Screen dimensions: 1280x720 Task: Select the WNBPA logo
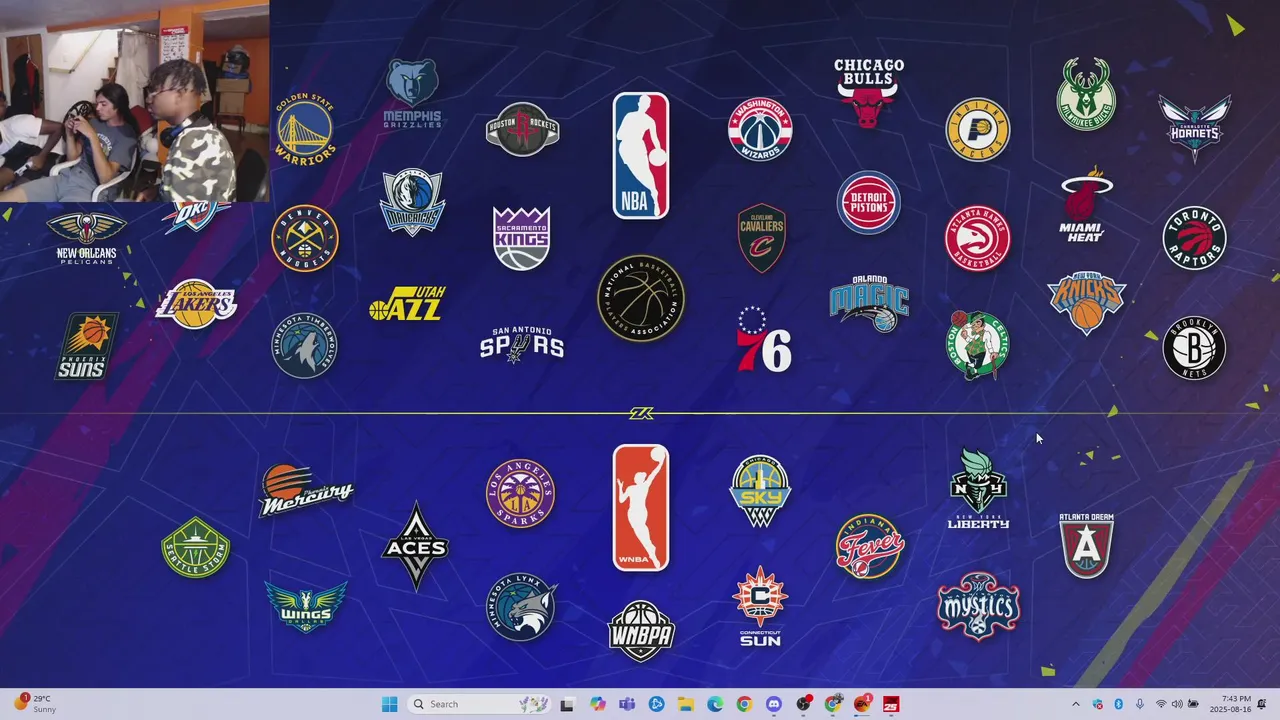tap(641, 631)
